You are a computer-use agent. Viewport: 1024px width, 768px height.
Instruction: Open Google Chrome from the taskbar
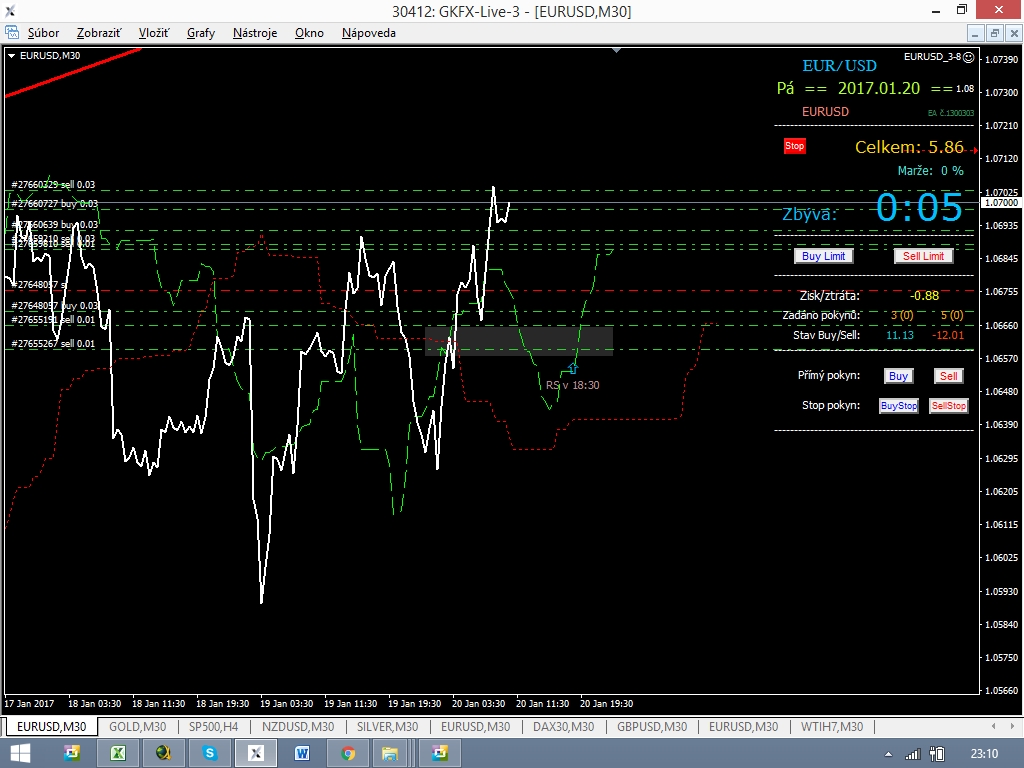pos(348,753)
